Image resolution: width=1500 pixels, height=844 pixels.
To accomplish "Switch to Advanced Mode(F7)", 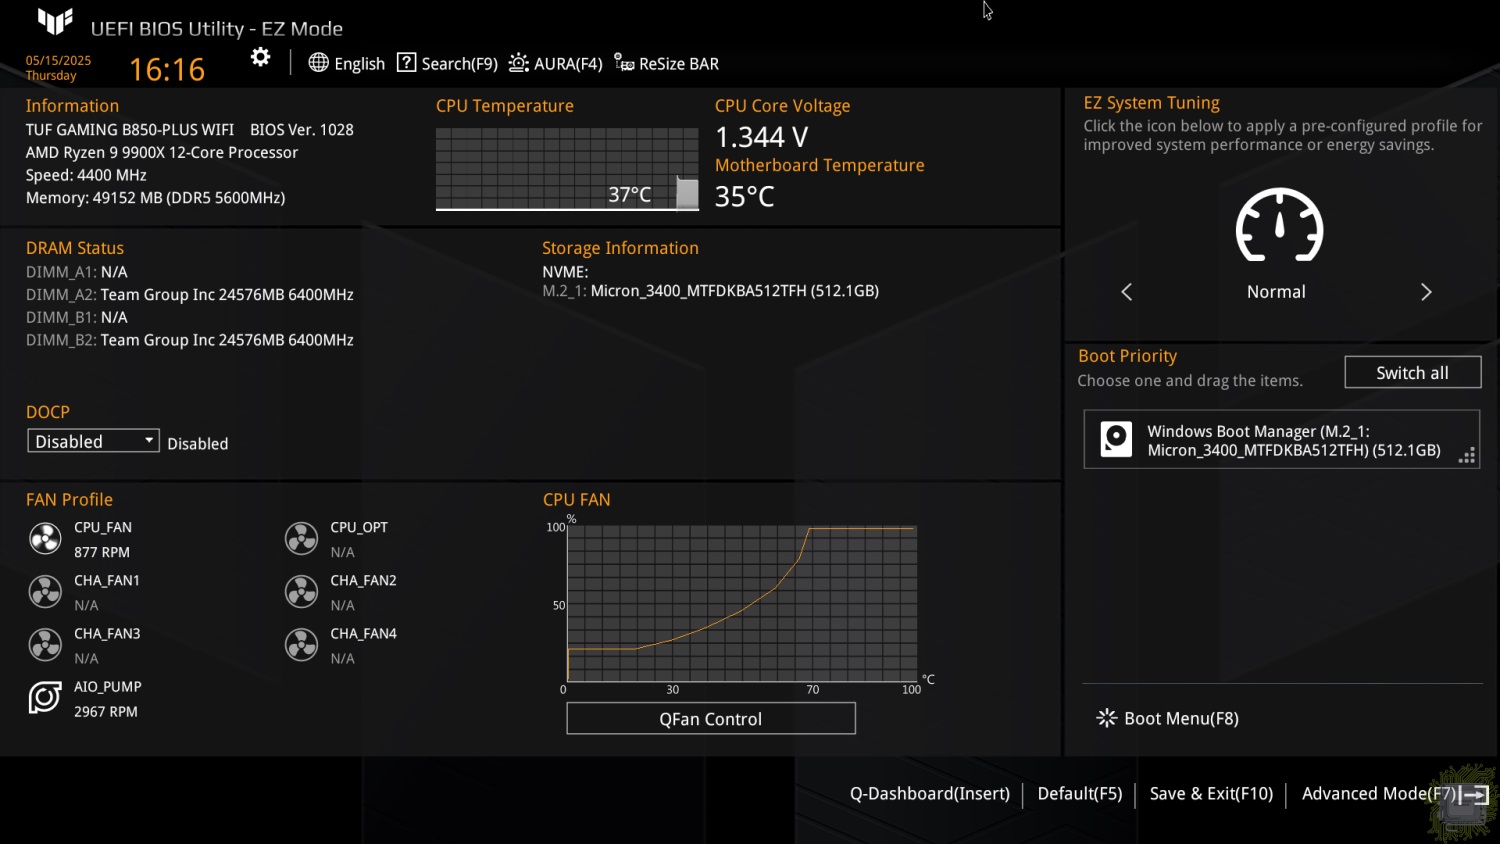I will pos(1379,793).
